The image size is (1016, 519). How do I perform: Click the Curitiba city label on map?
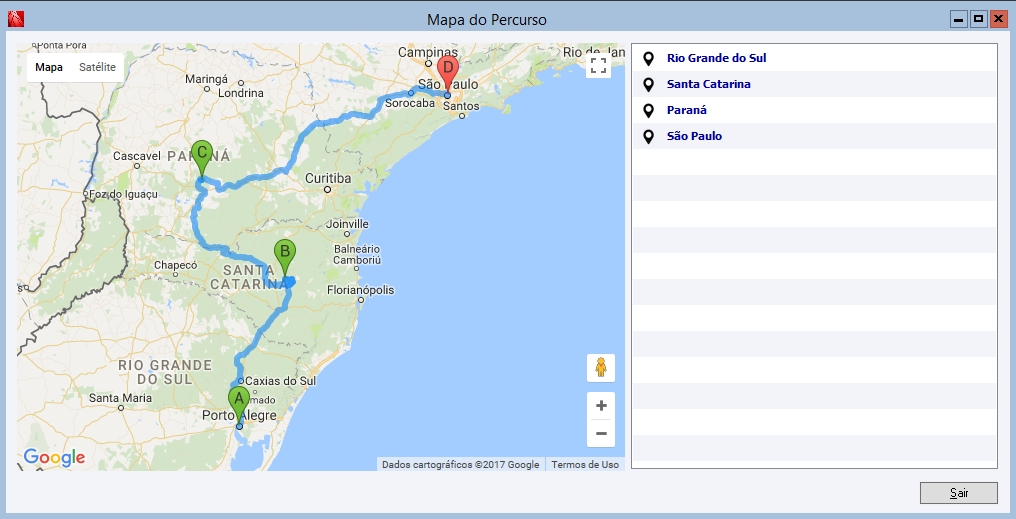328,178
